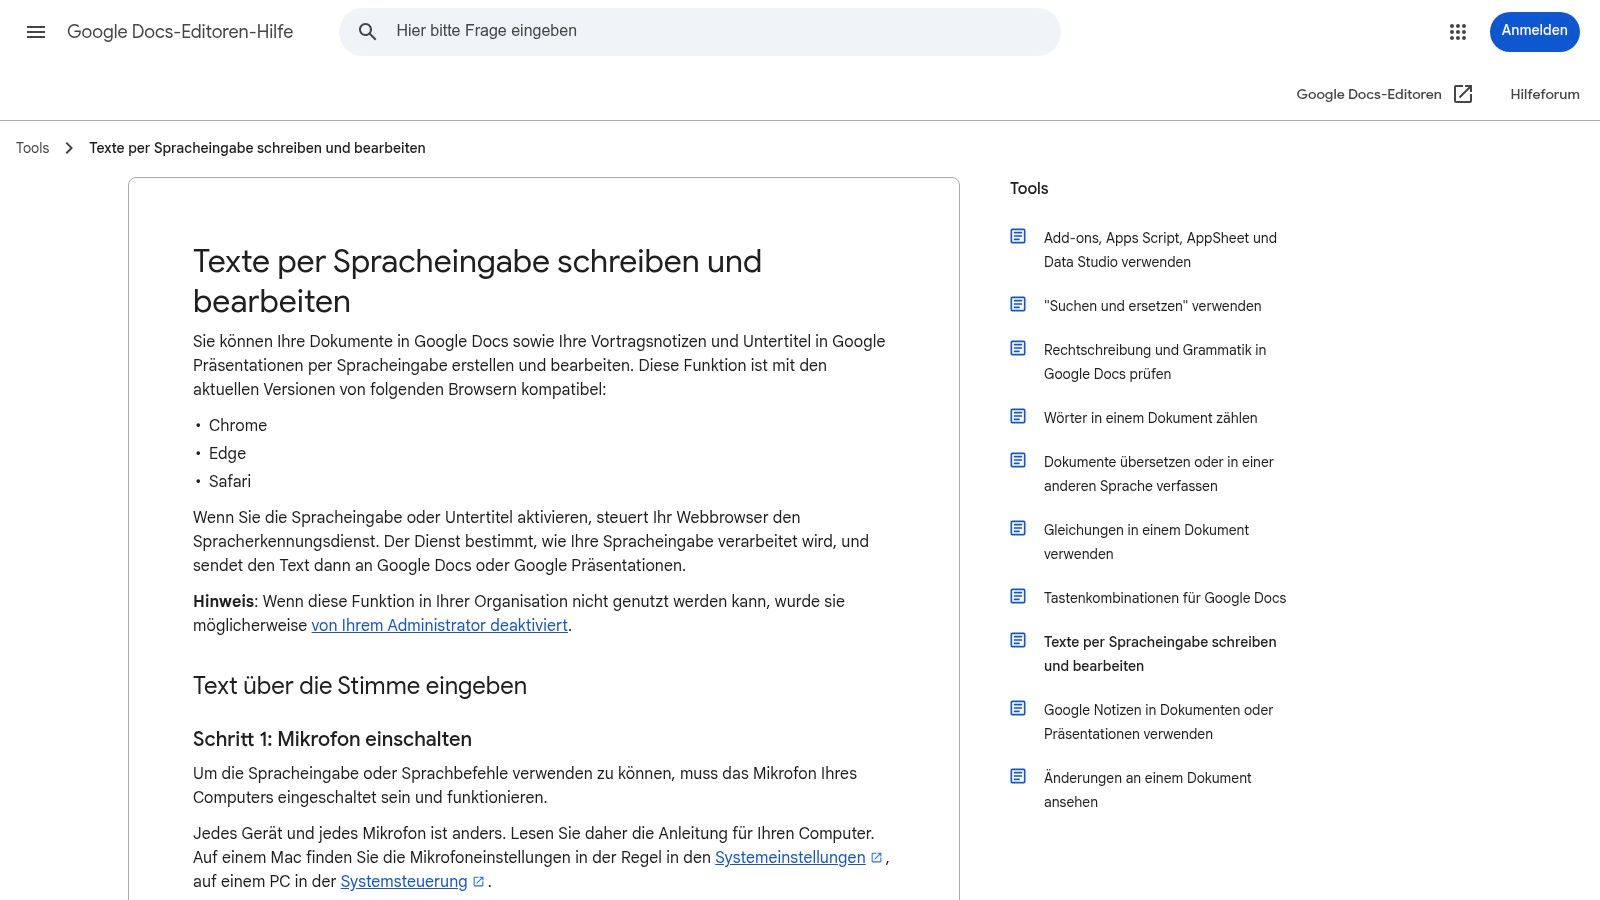This screenshot has width=1600, height=900.
Task: Open Gleichungen in einem Dokument verwenden
Action: pos(1146,542)
